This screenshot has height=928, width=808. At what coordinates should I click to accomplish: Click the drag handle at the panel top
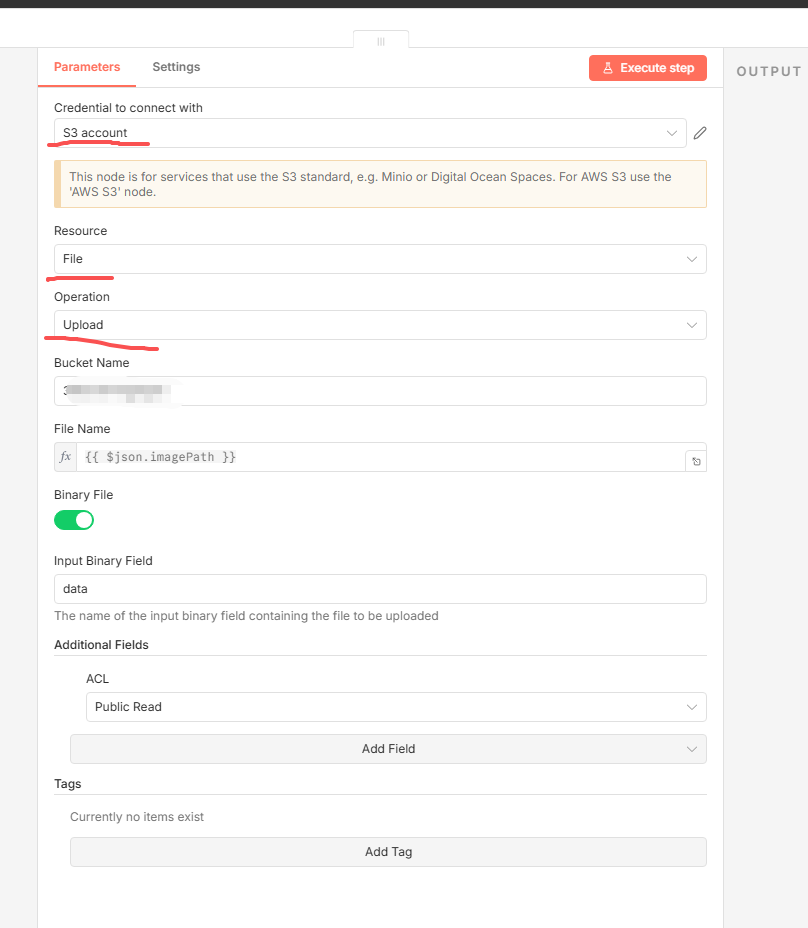pos(380,41)
